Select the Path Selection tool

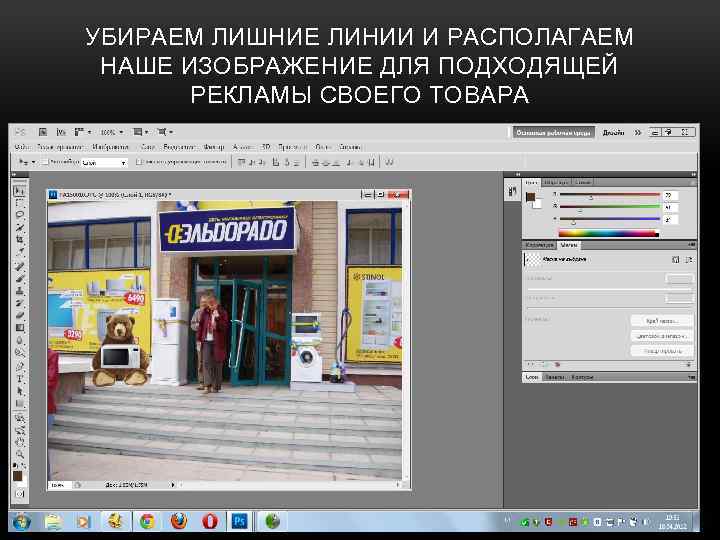tap(19, 391)
